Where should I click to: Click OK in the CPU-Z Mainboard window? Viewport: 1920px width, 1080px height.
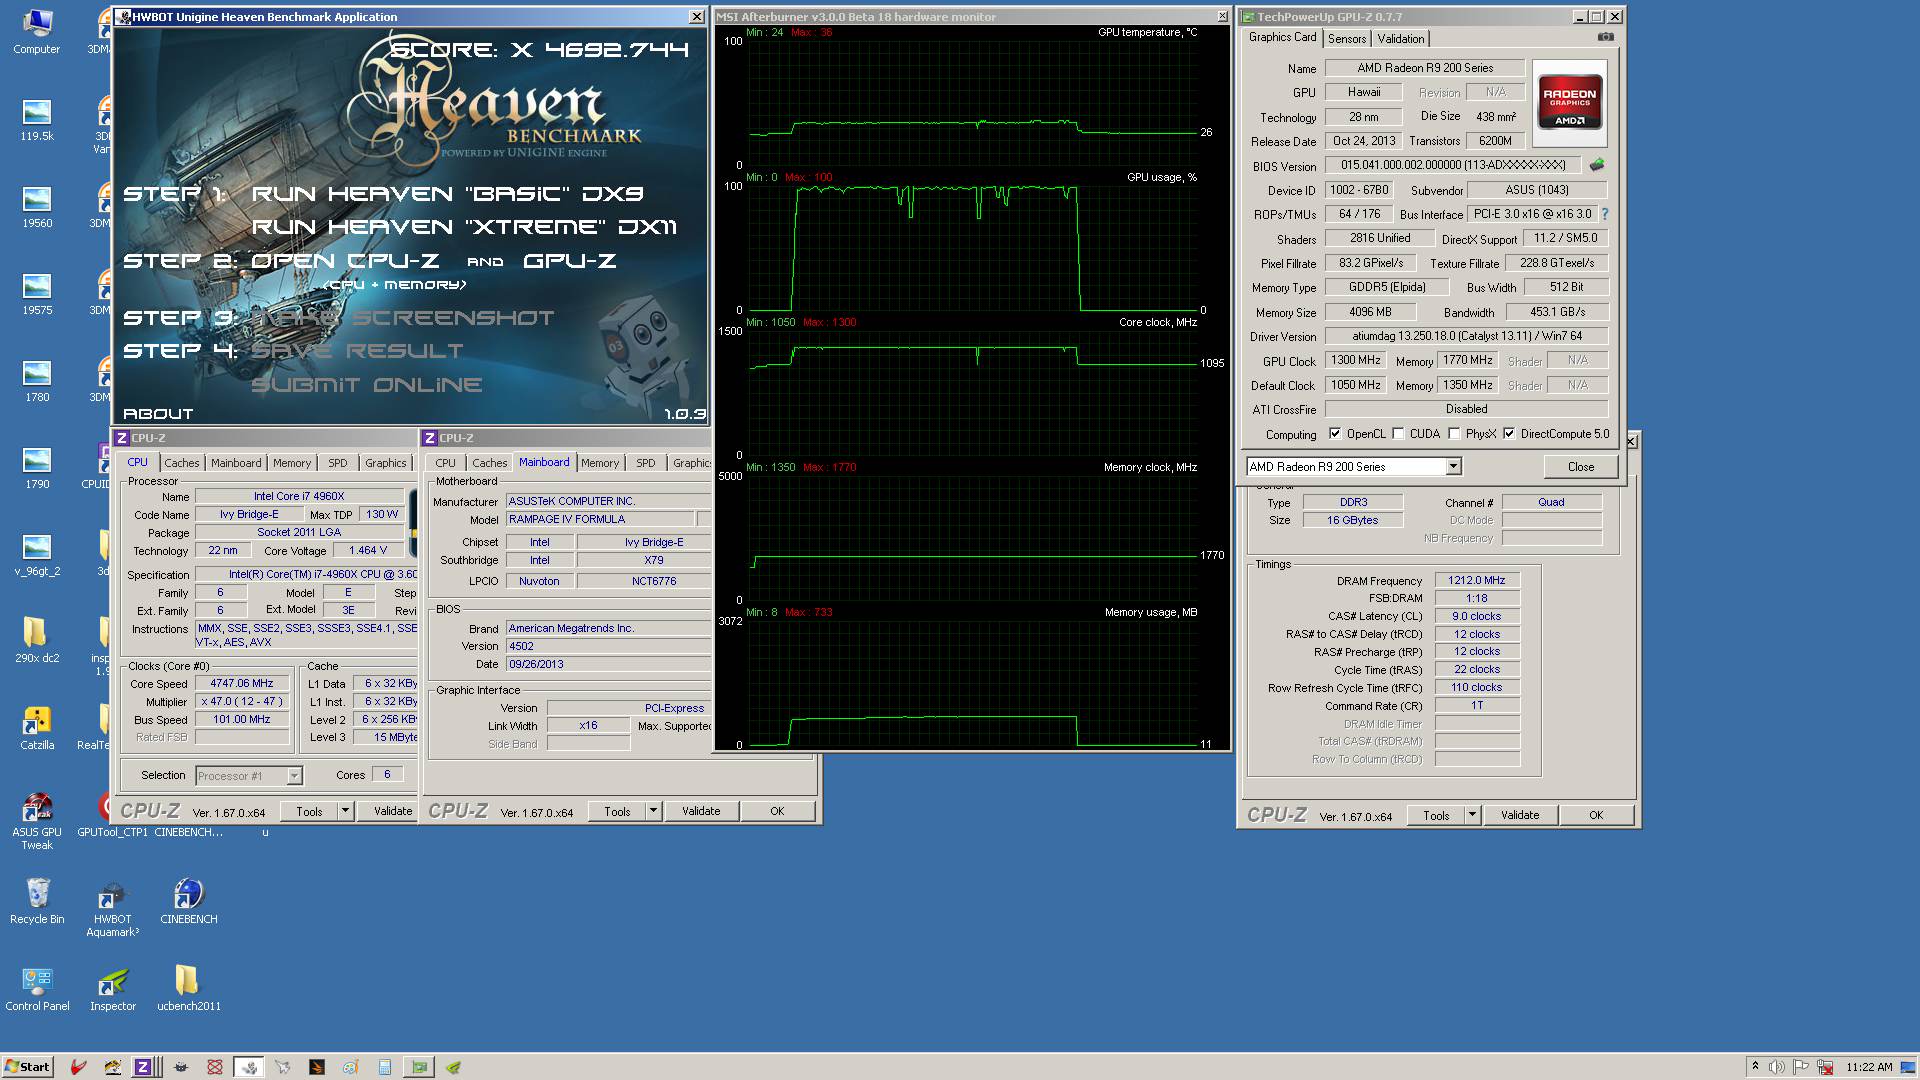pos(777,811)
